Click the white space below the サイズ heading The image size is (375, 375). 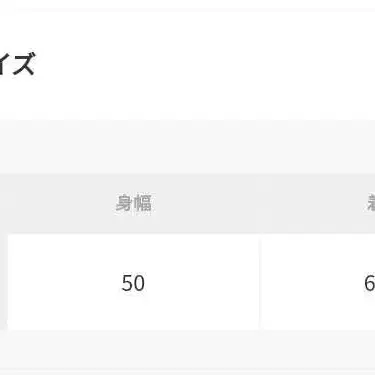click(187, 102)
